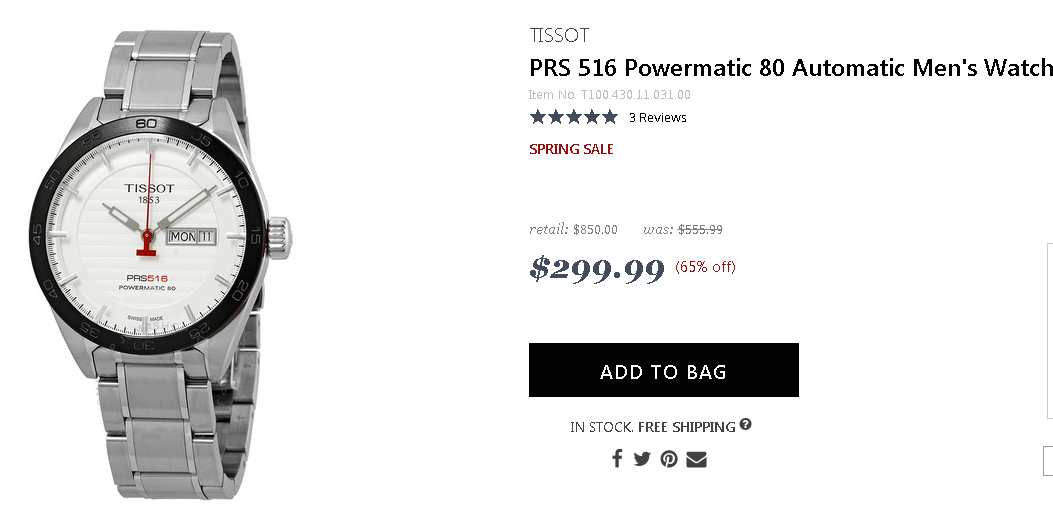The image size is (1053, 512).
Task: Click the crossed-out was price $555.99
Action: pos(700,230)
